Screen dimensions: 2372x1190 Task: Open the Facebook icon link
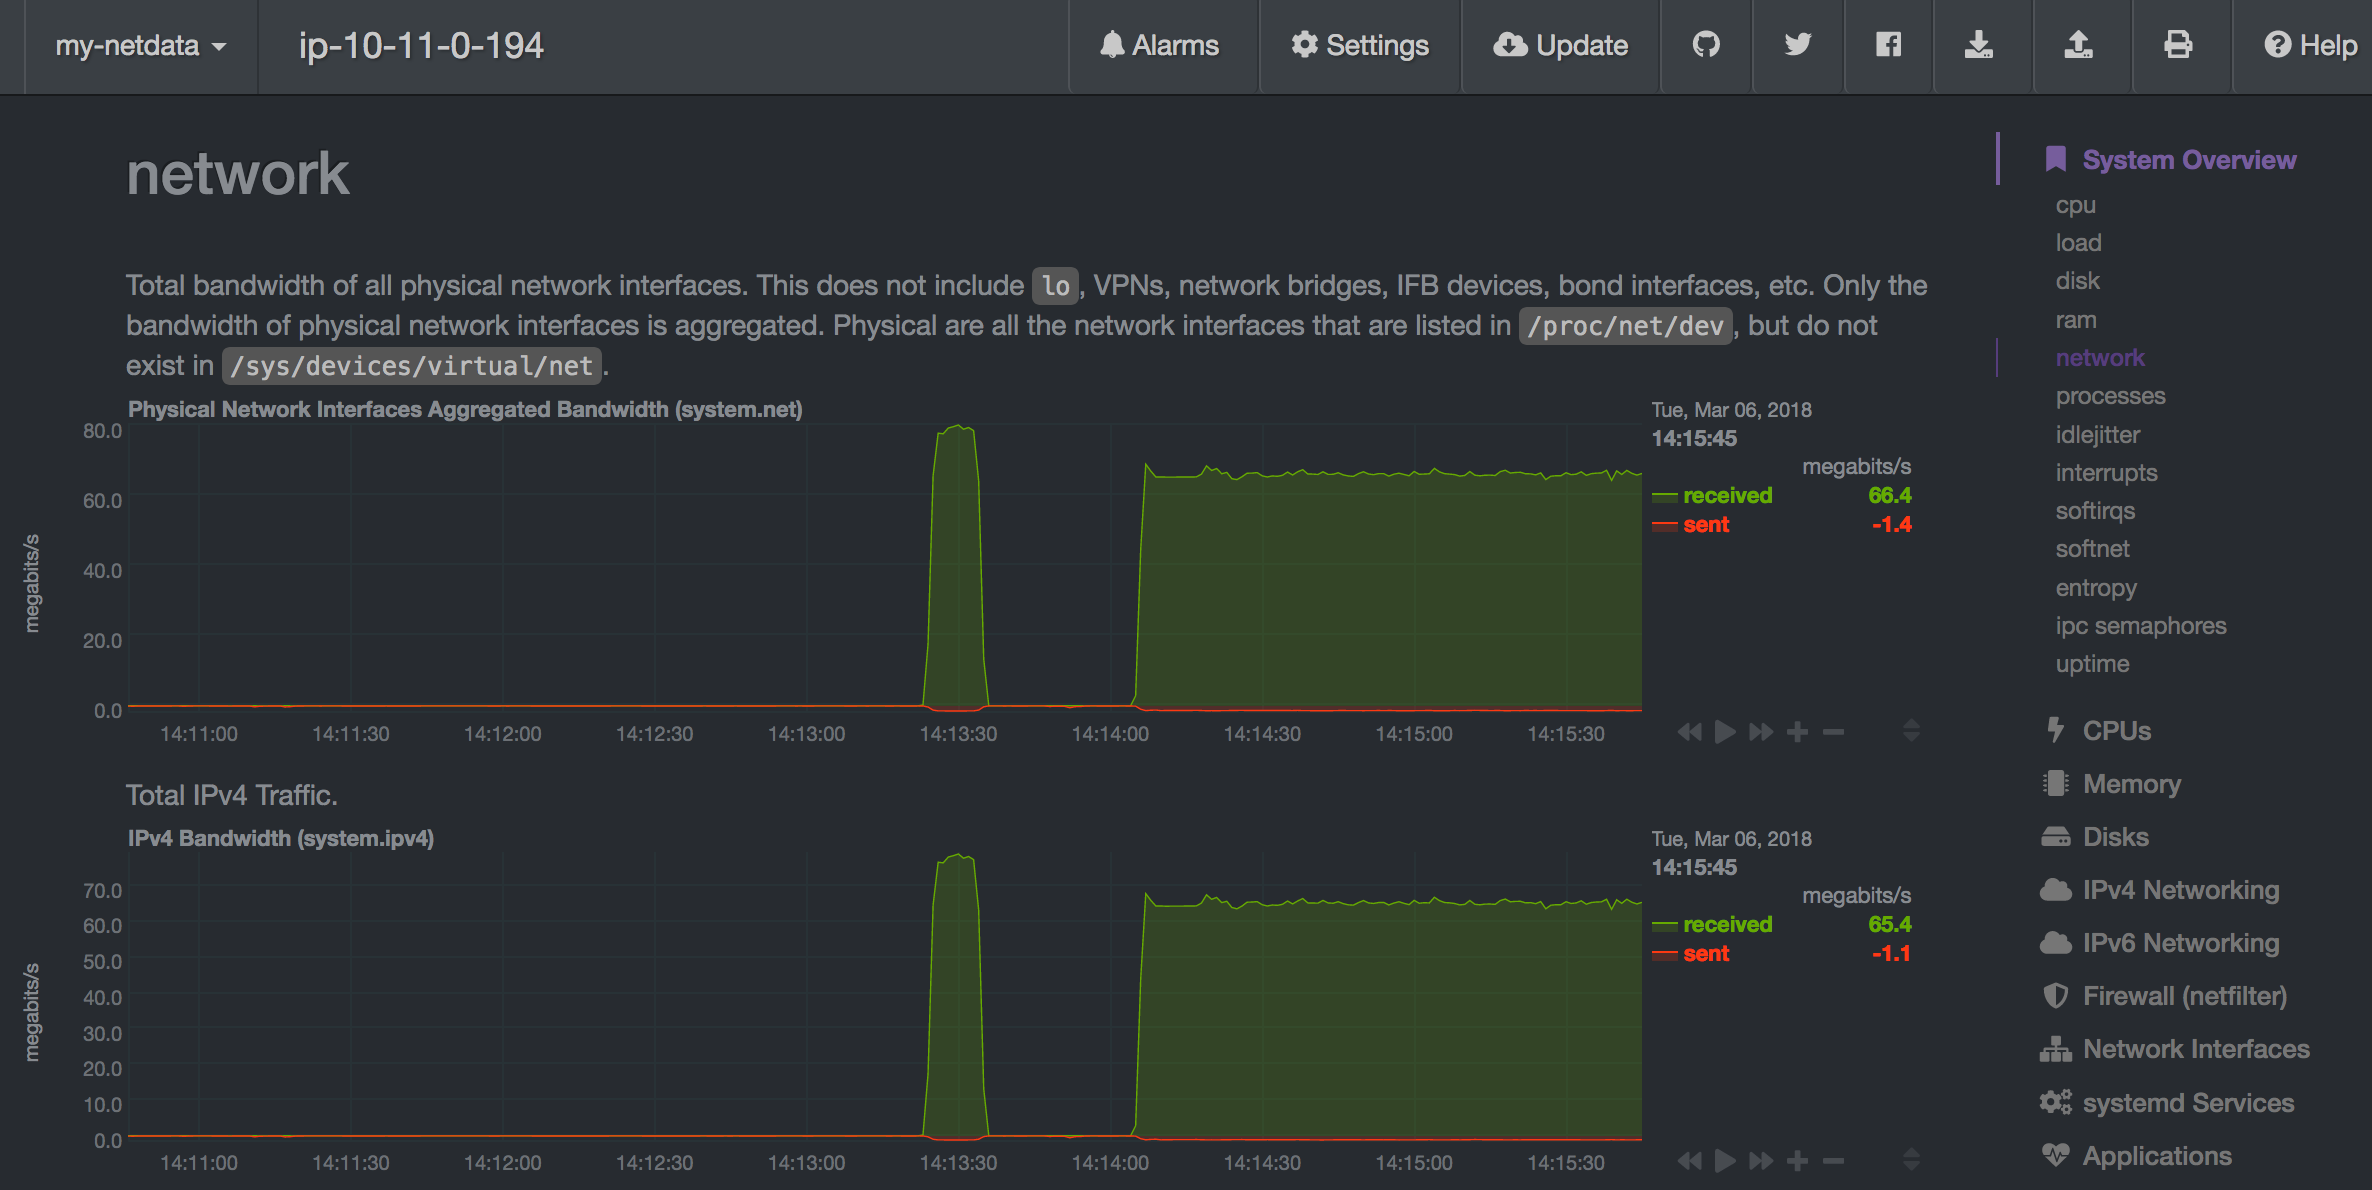coord(1888,45)
